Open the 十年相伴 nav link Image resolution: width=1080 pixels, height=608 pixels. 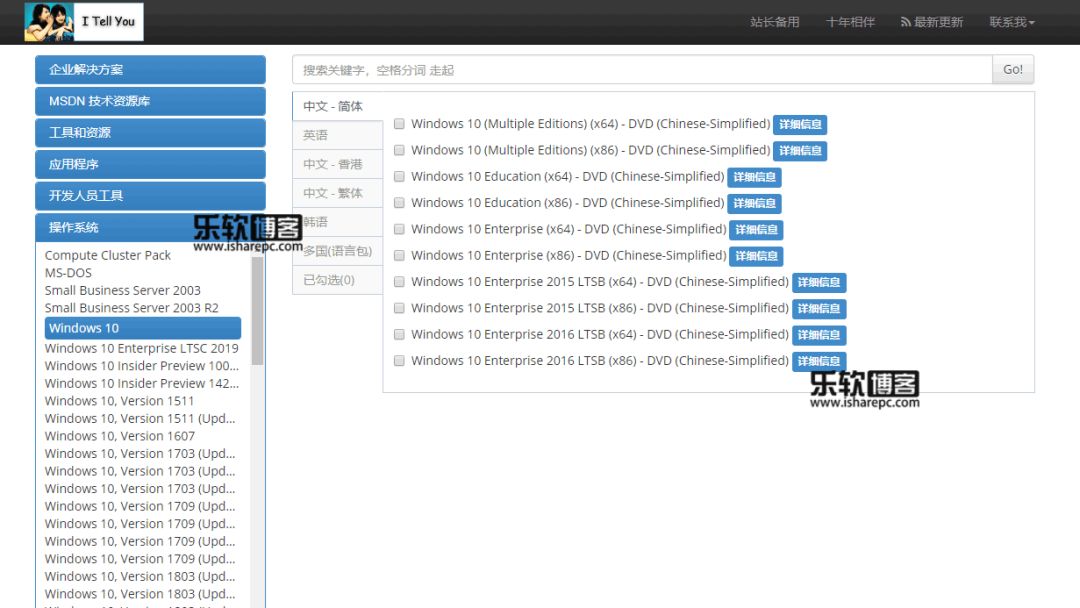850,22
